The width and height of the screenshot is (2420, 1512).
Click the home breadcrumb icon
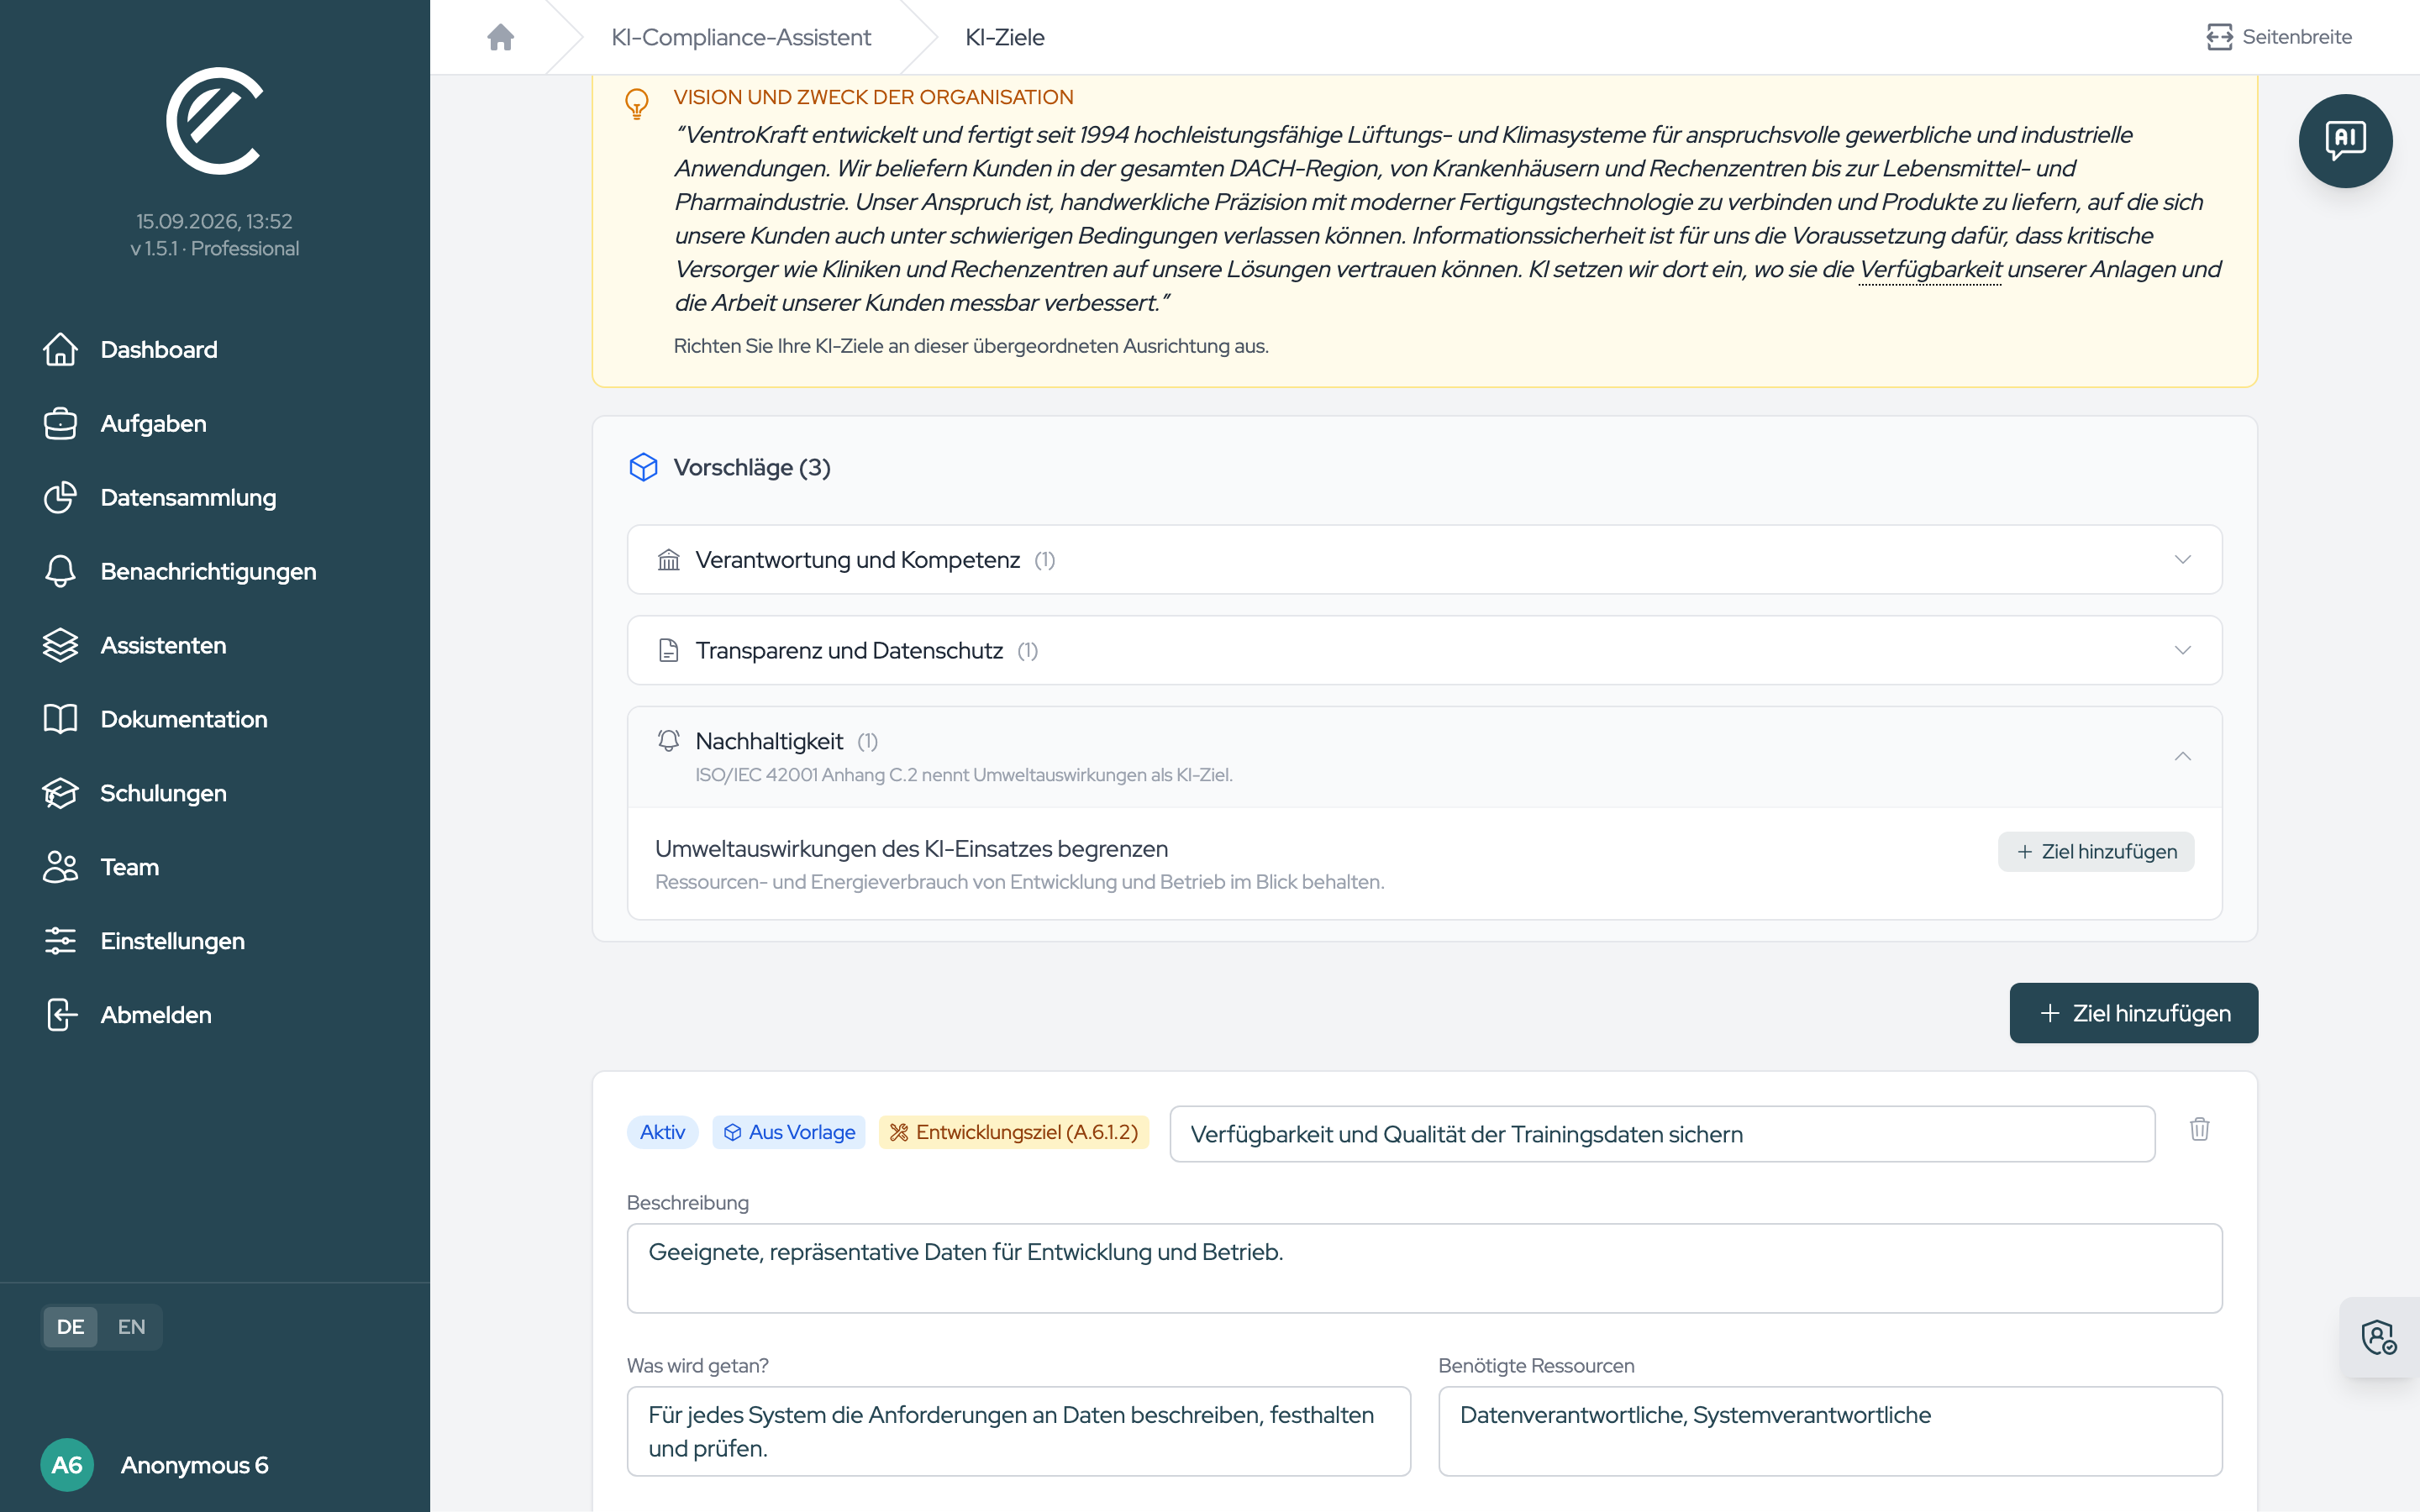pos(500,37)
